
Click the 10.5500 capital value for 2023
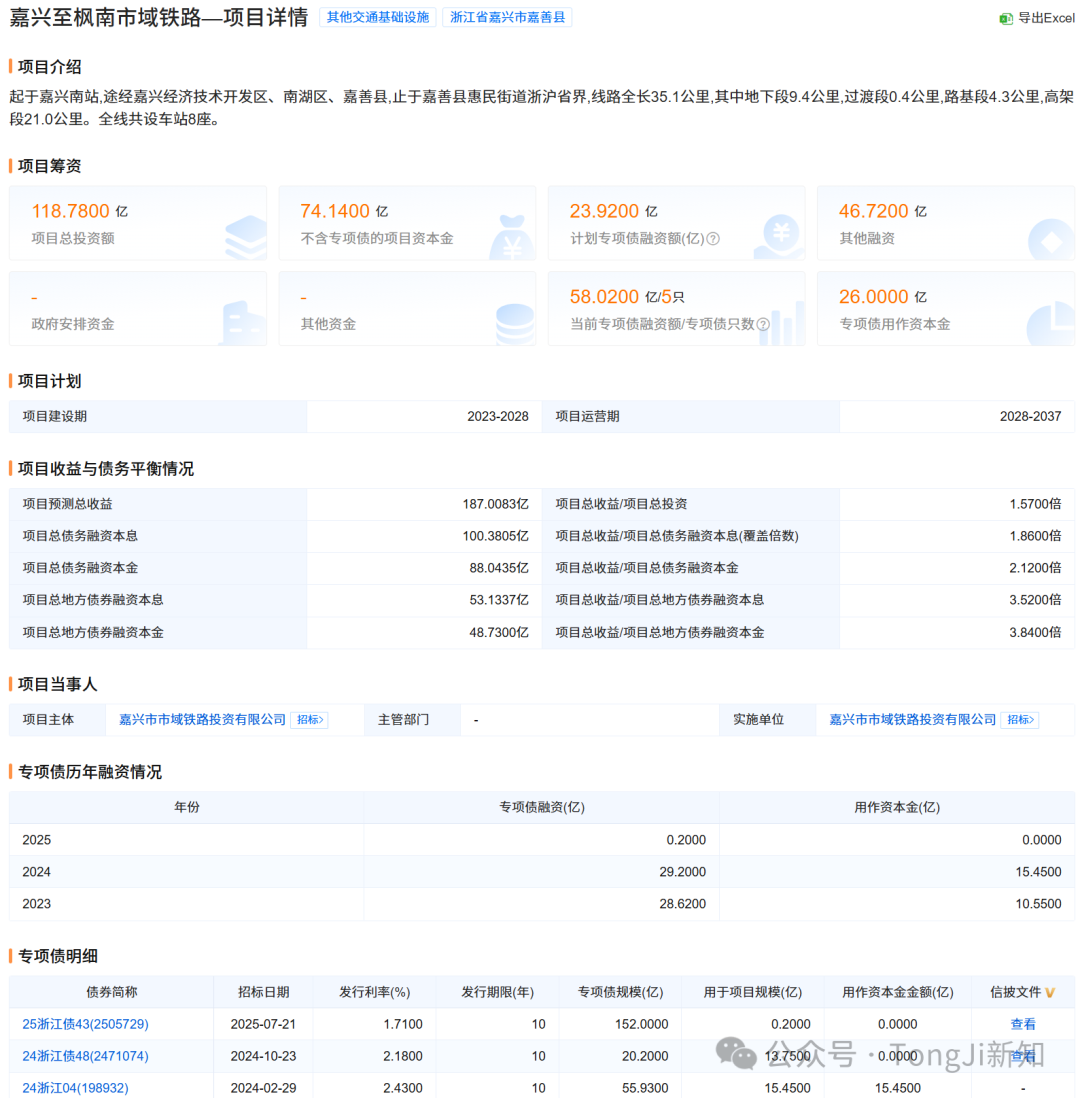[1039, 904]
